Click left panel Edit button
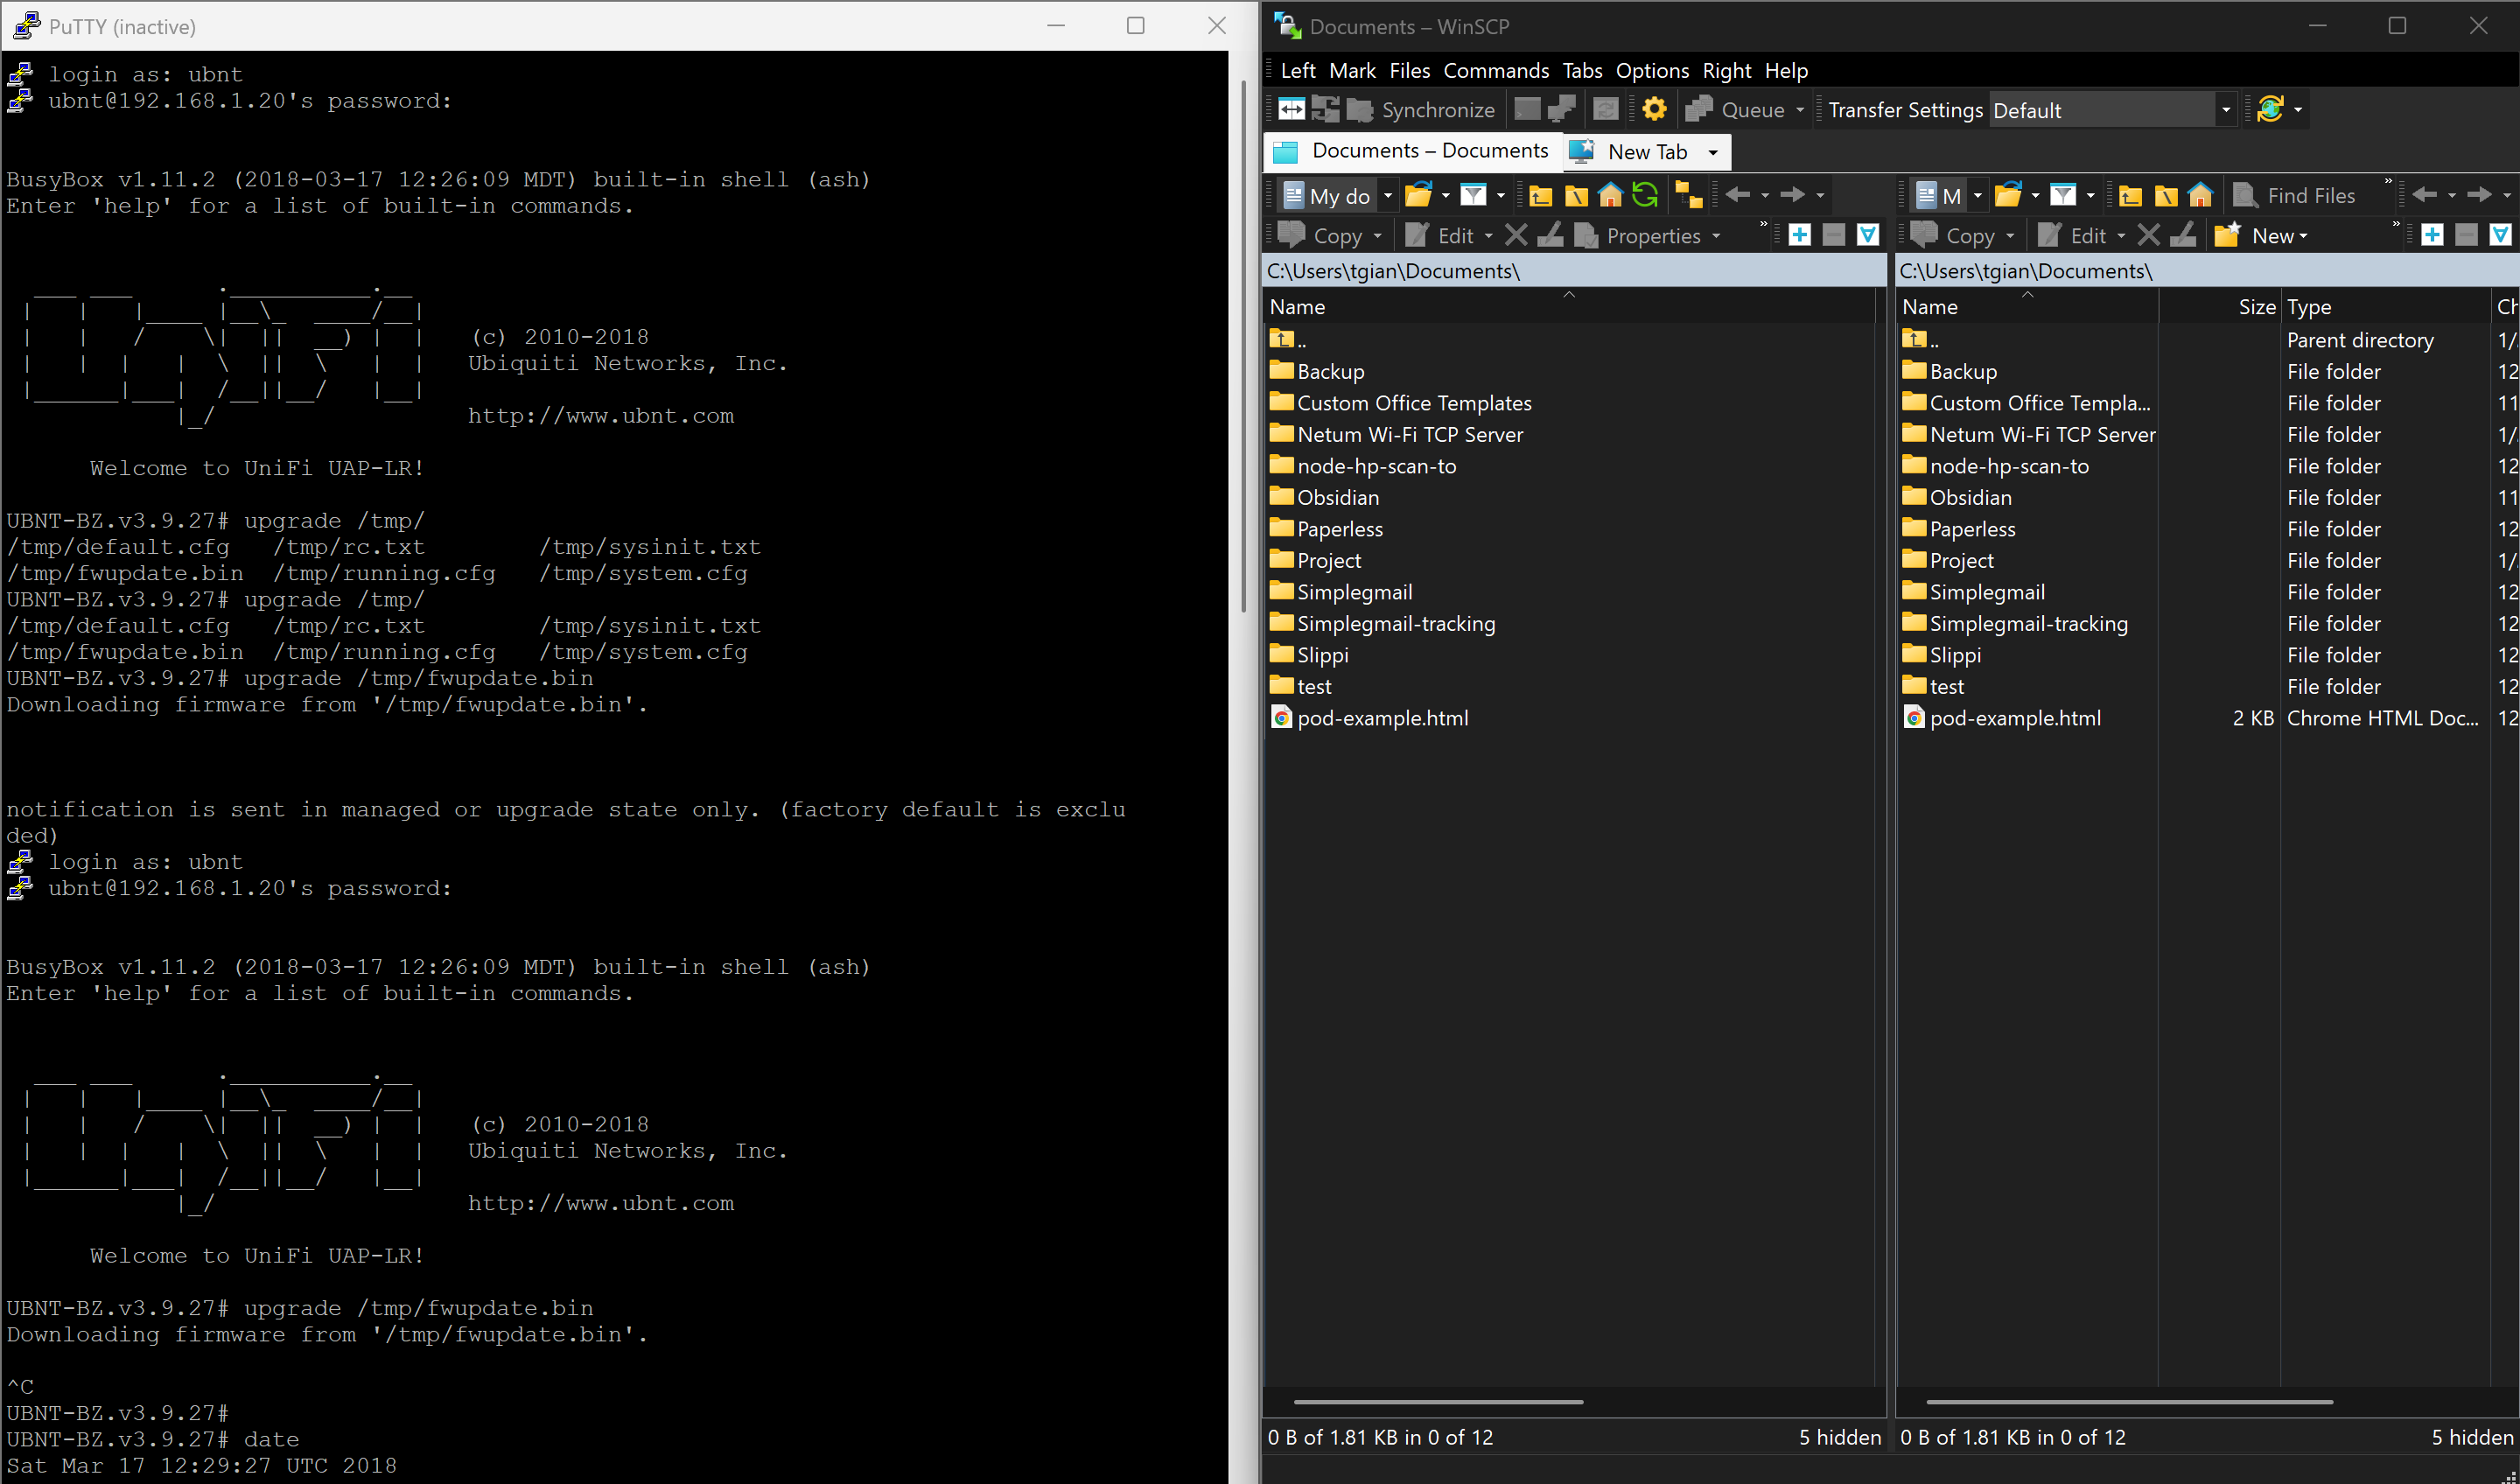2520x1484 pixels. tap(1440, 236)
